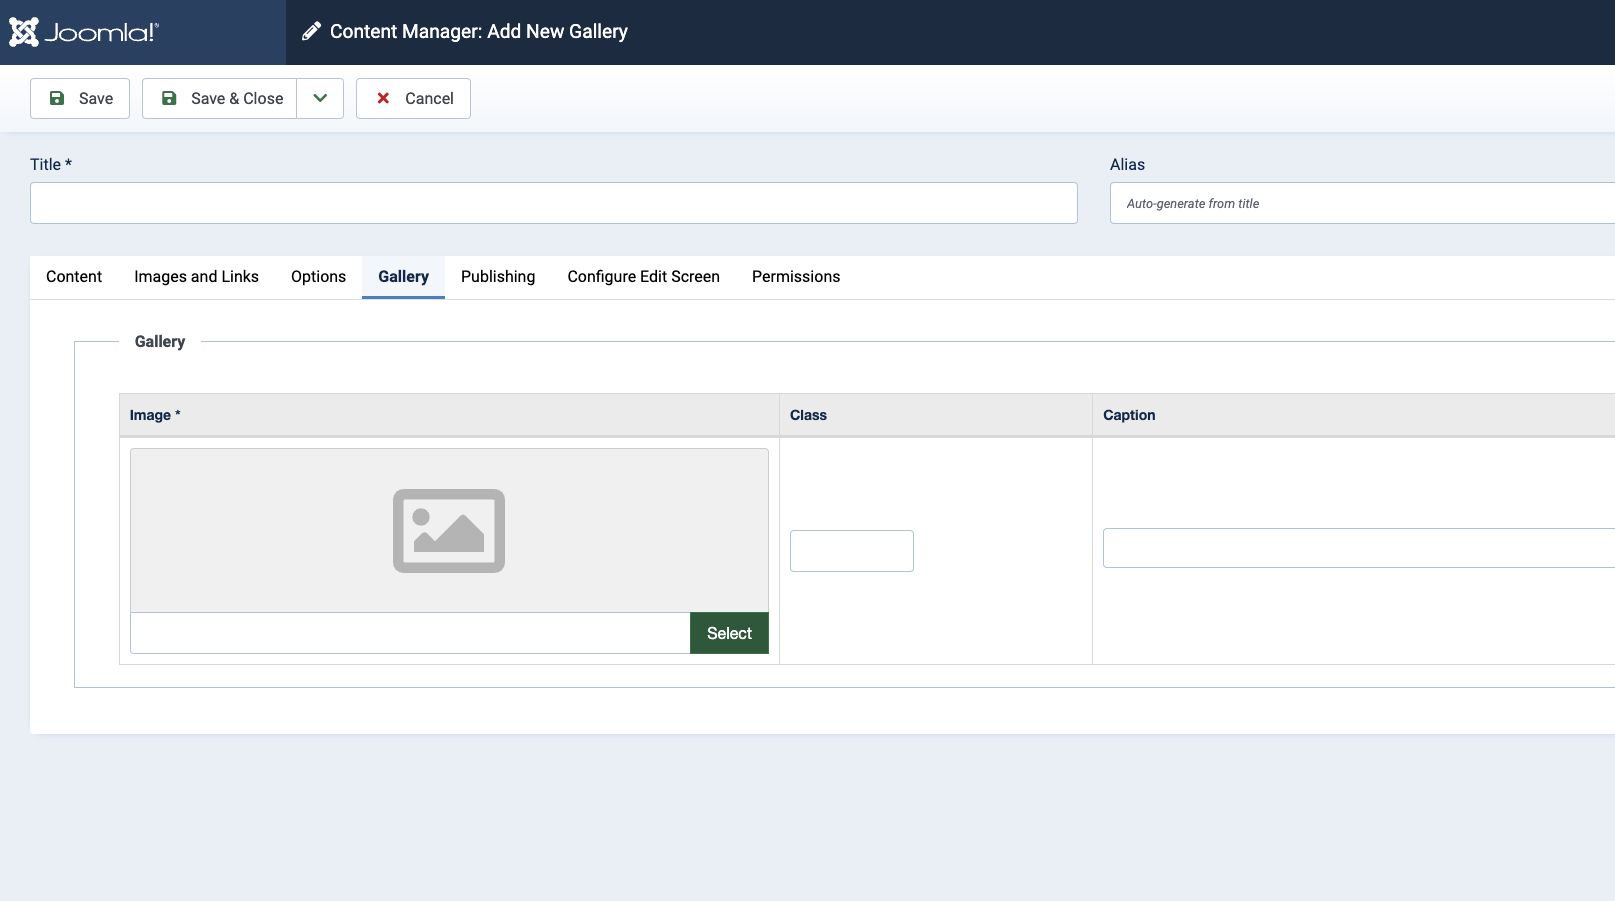1615x901 pixels.
Task: Focus the Caption text field
Action: 1358,548
